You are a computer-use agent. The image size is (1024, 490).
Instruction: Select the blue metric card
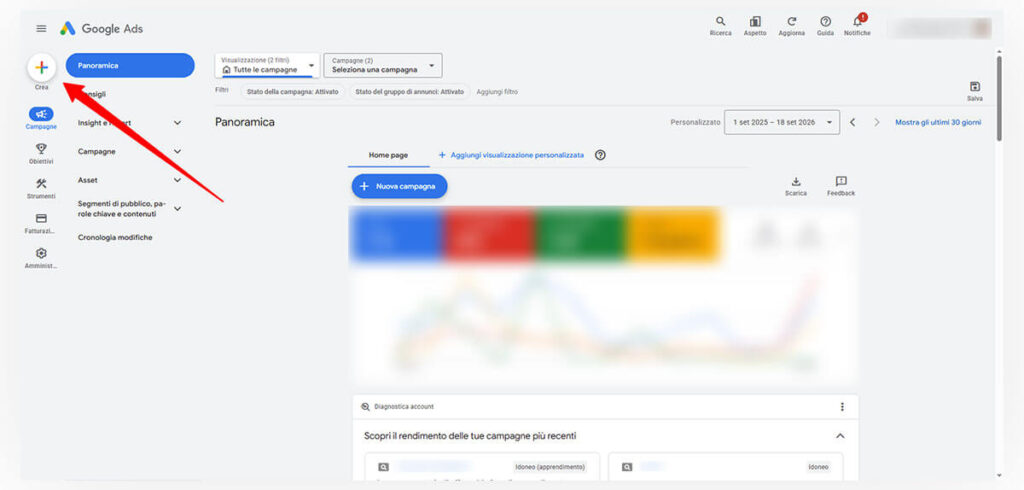point(397,235)
